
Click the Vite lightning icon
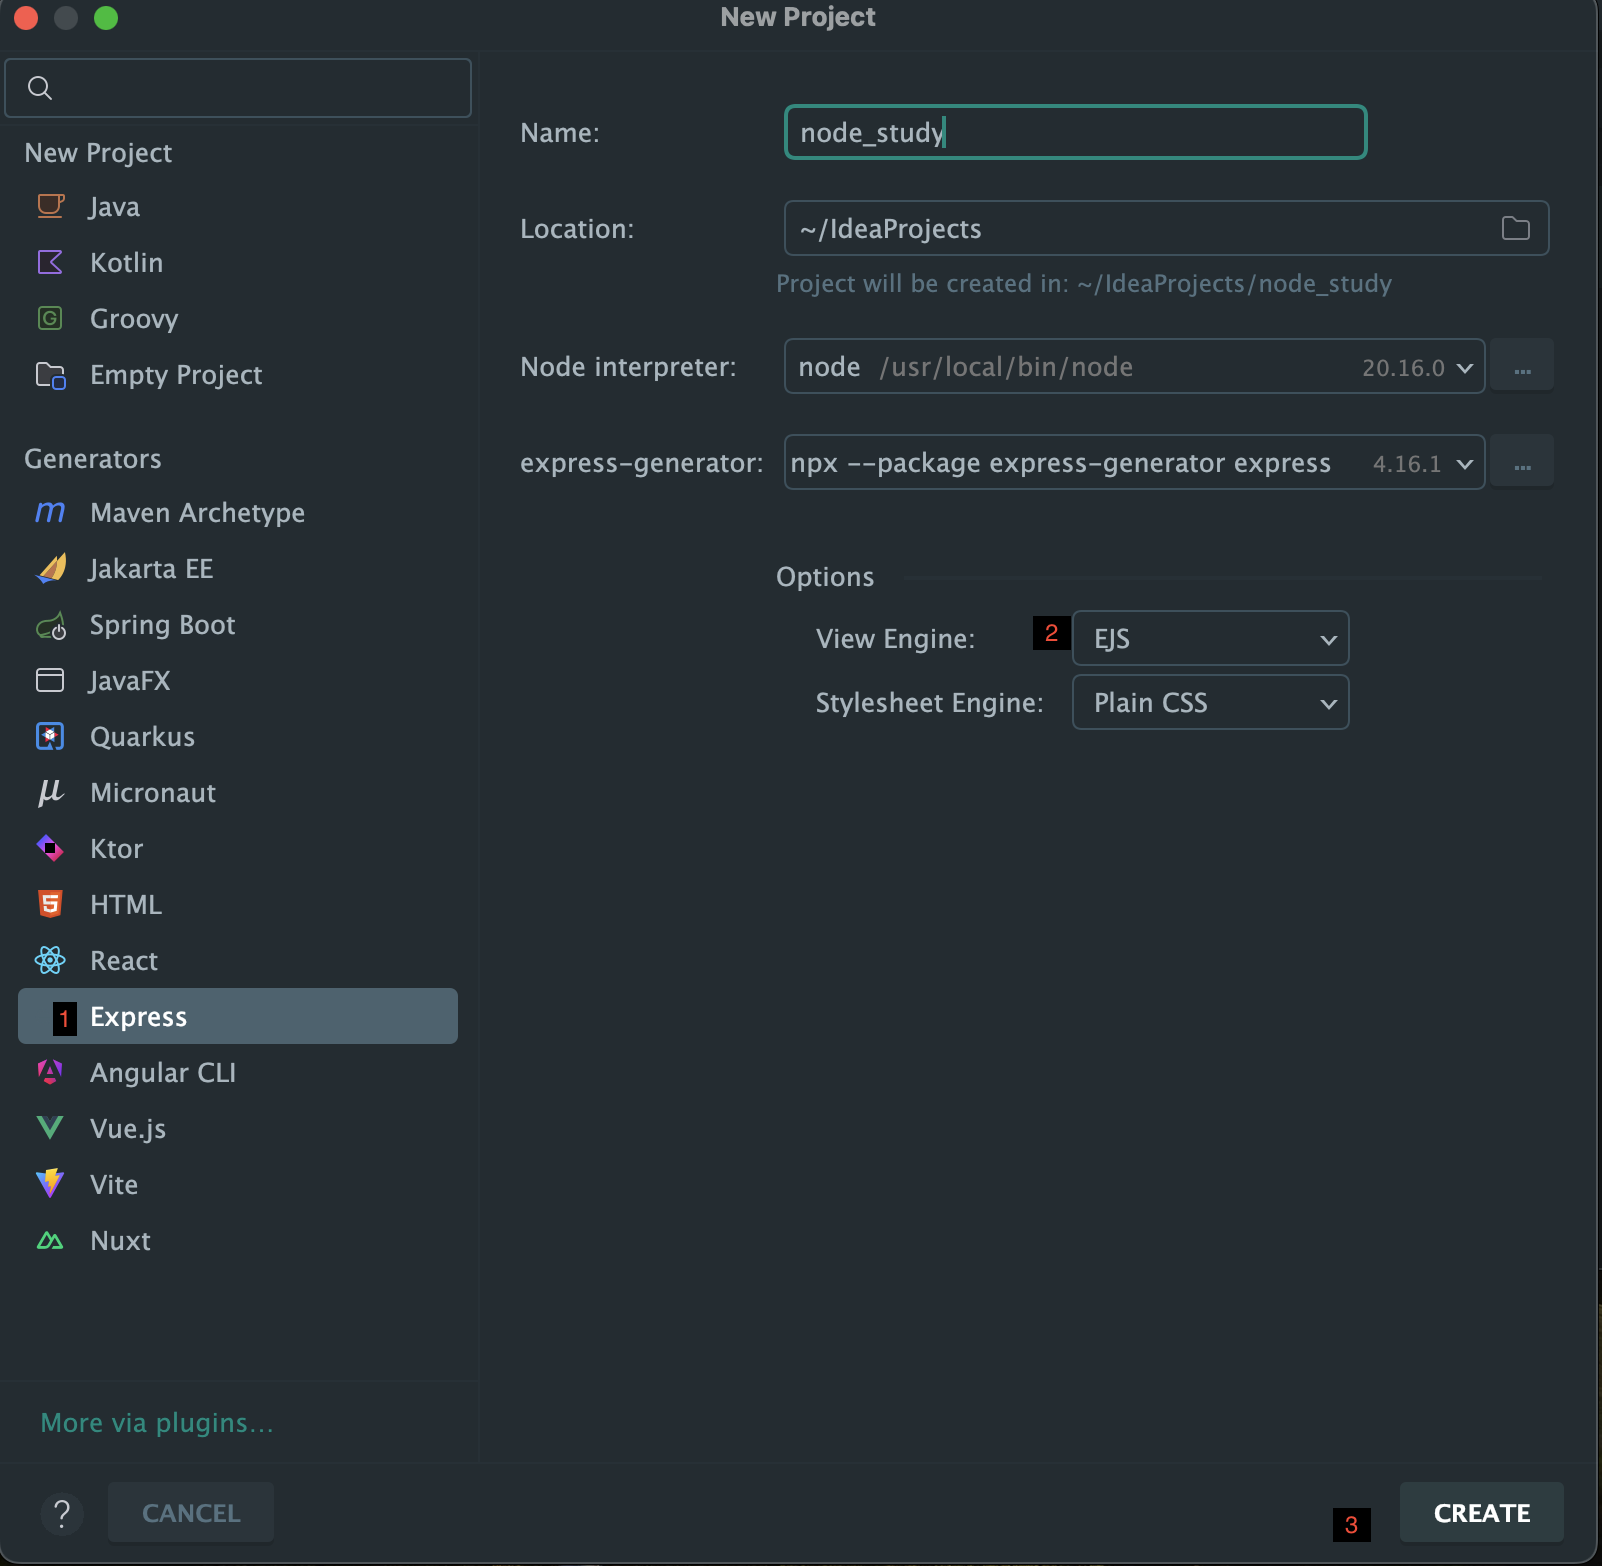[50, 1184]
